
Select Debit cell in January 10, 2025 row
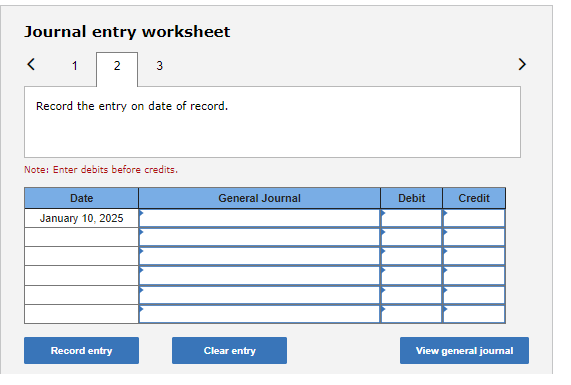411,218
